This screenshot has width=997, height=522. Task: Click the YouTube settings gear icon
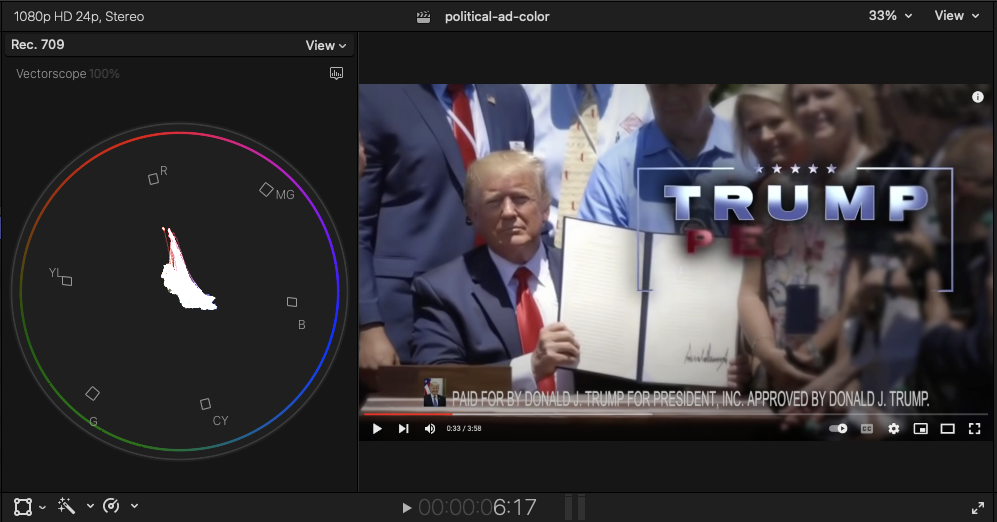coord(894,429)
